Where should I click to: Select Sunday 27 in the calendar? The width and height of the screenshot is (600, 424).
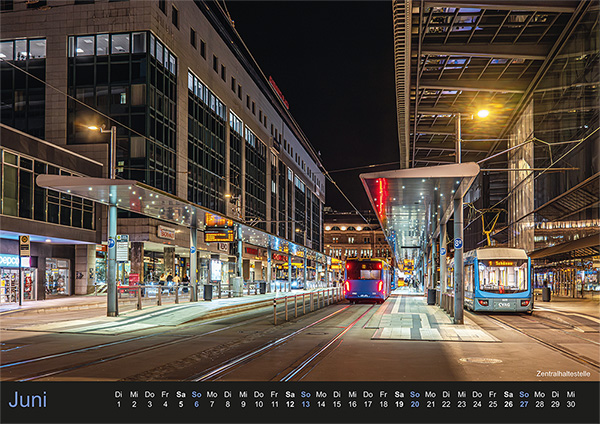(524, 399)
